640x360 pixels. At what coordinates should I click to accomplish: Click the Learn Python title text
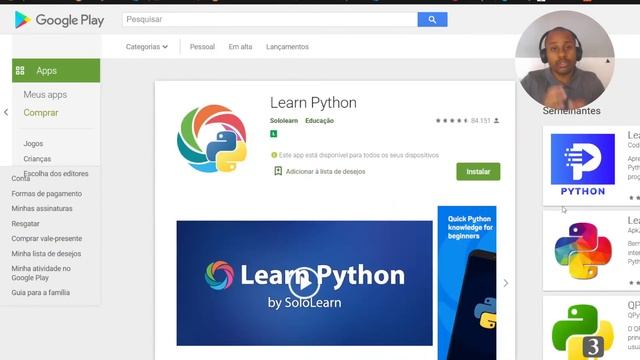pos(313,102)
